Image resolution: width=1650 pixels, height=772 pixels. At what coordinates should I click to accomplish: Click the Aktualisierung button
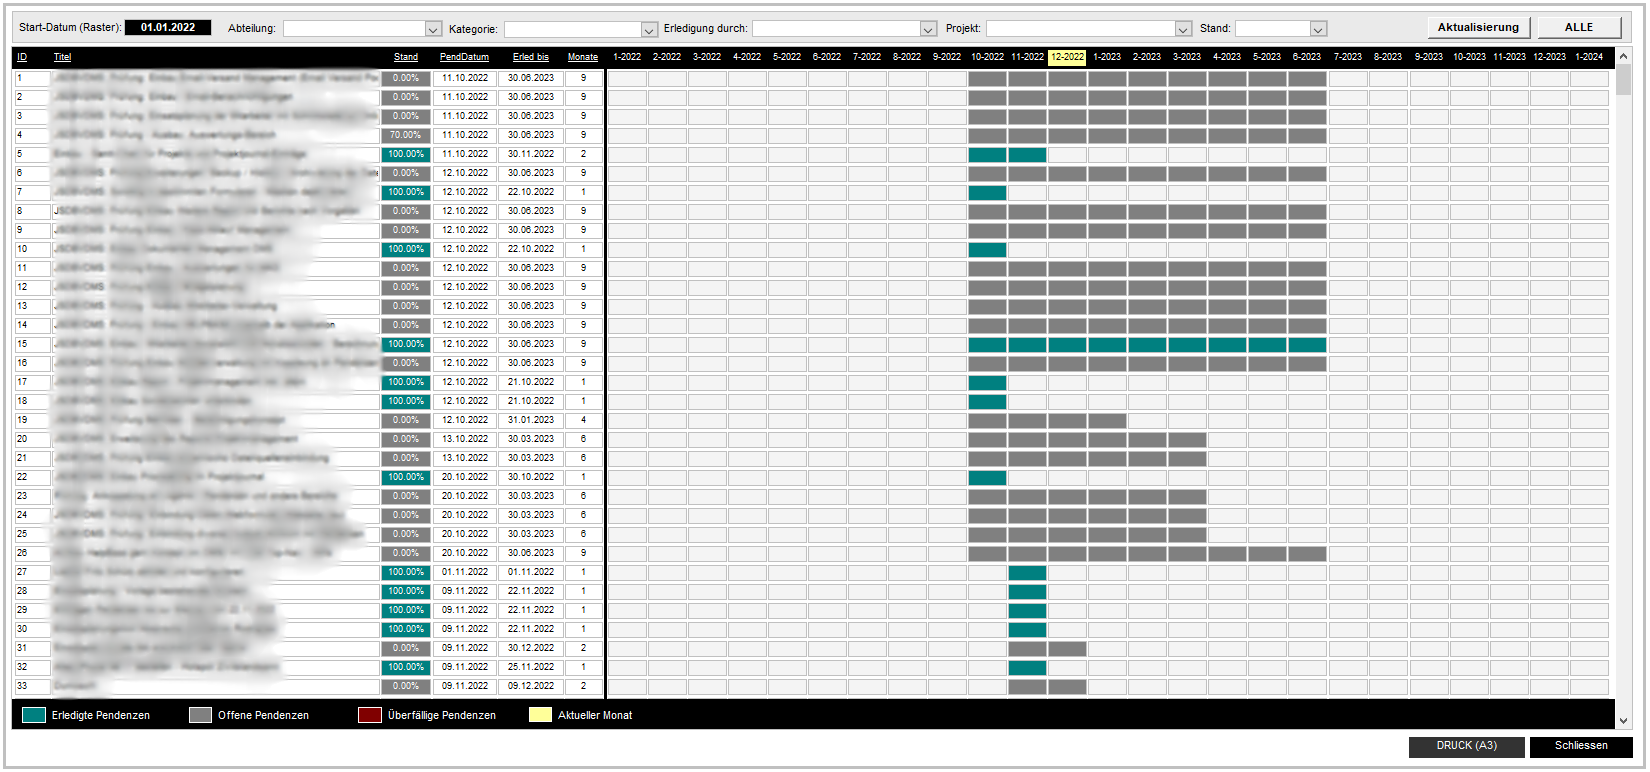1477,28
